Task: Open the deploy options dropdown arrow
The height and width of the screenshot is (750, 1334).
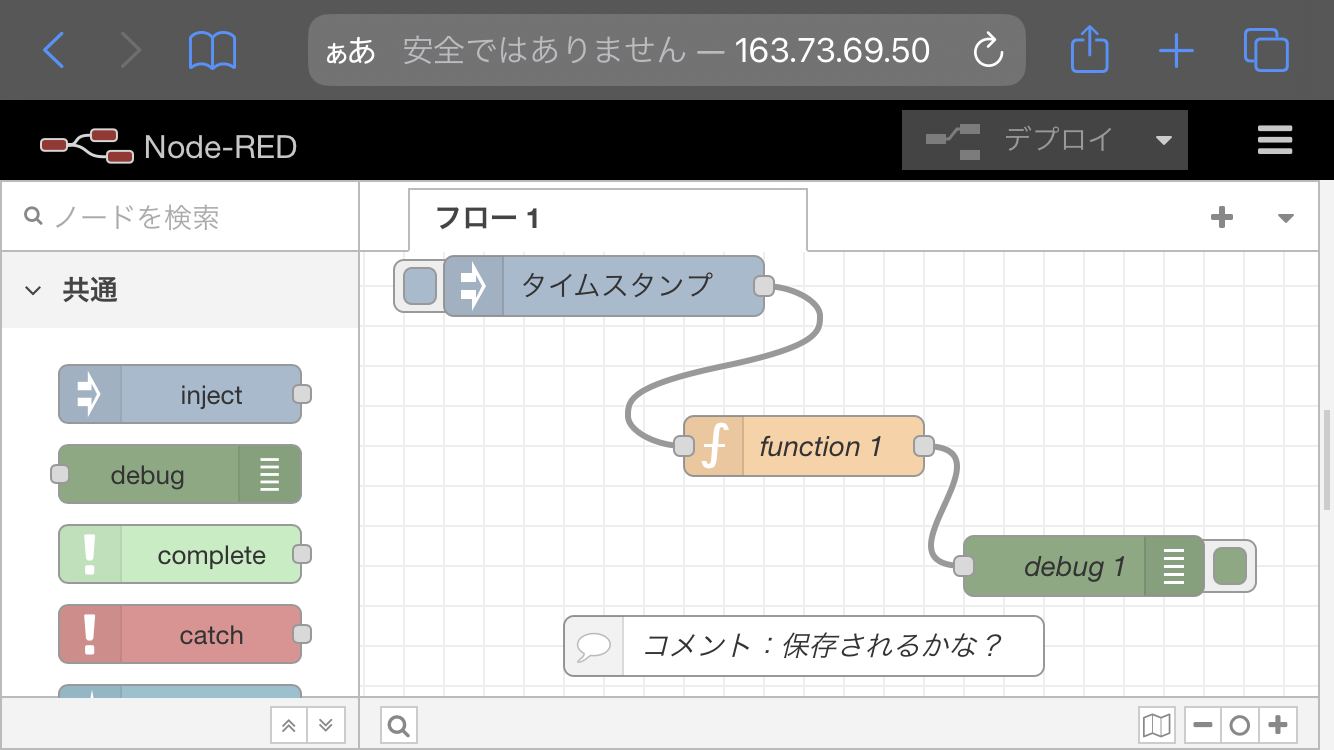Action: 1164,140
